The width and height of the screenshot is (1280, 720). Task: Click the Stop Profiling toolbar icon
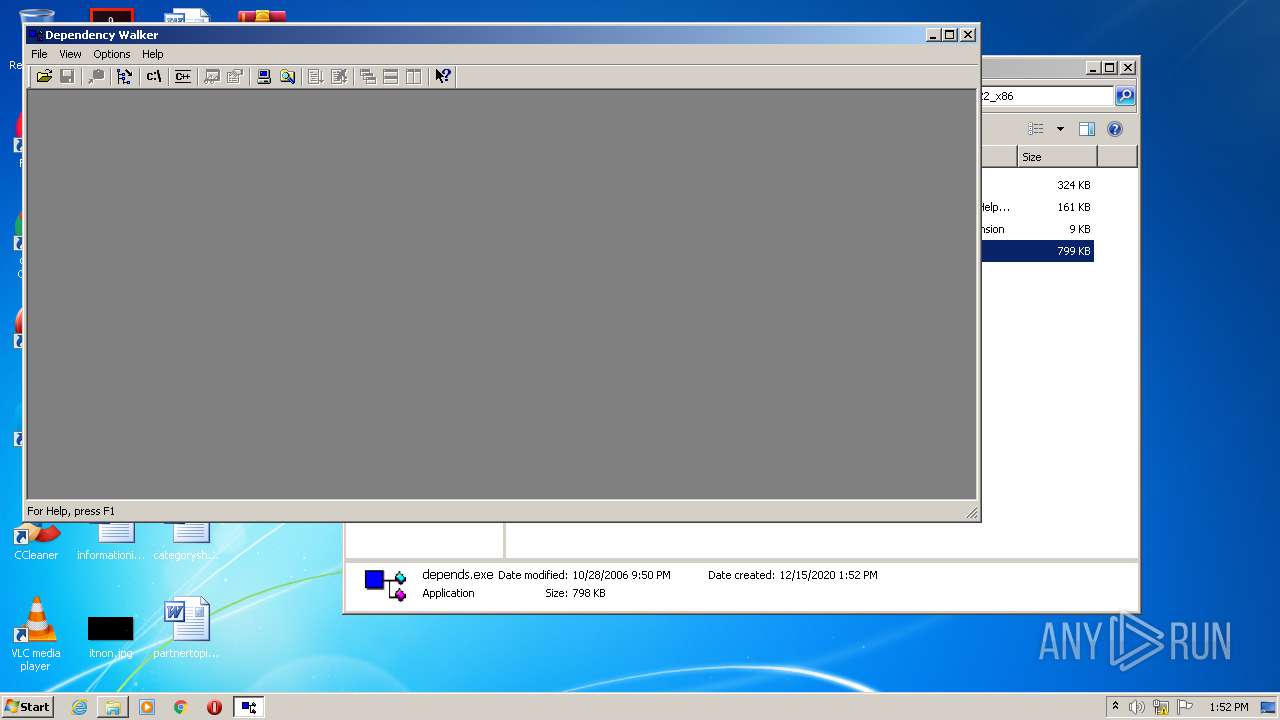click(340, 76)
